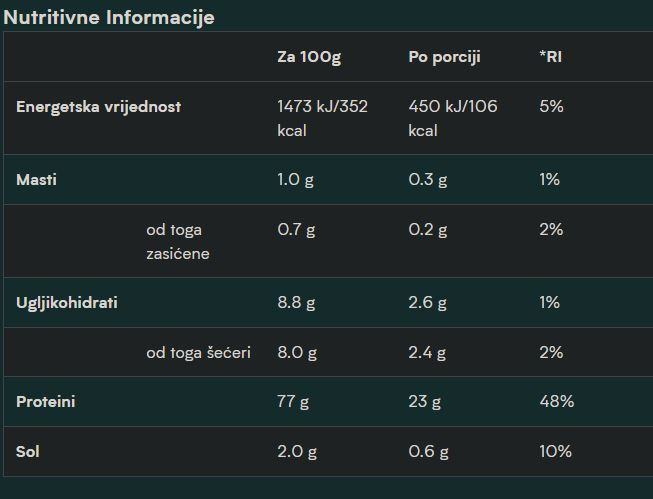Click the 10% salt RI value
653x499 pixels.
coord(555,452)
